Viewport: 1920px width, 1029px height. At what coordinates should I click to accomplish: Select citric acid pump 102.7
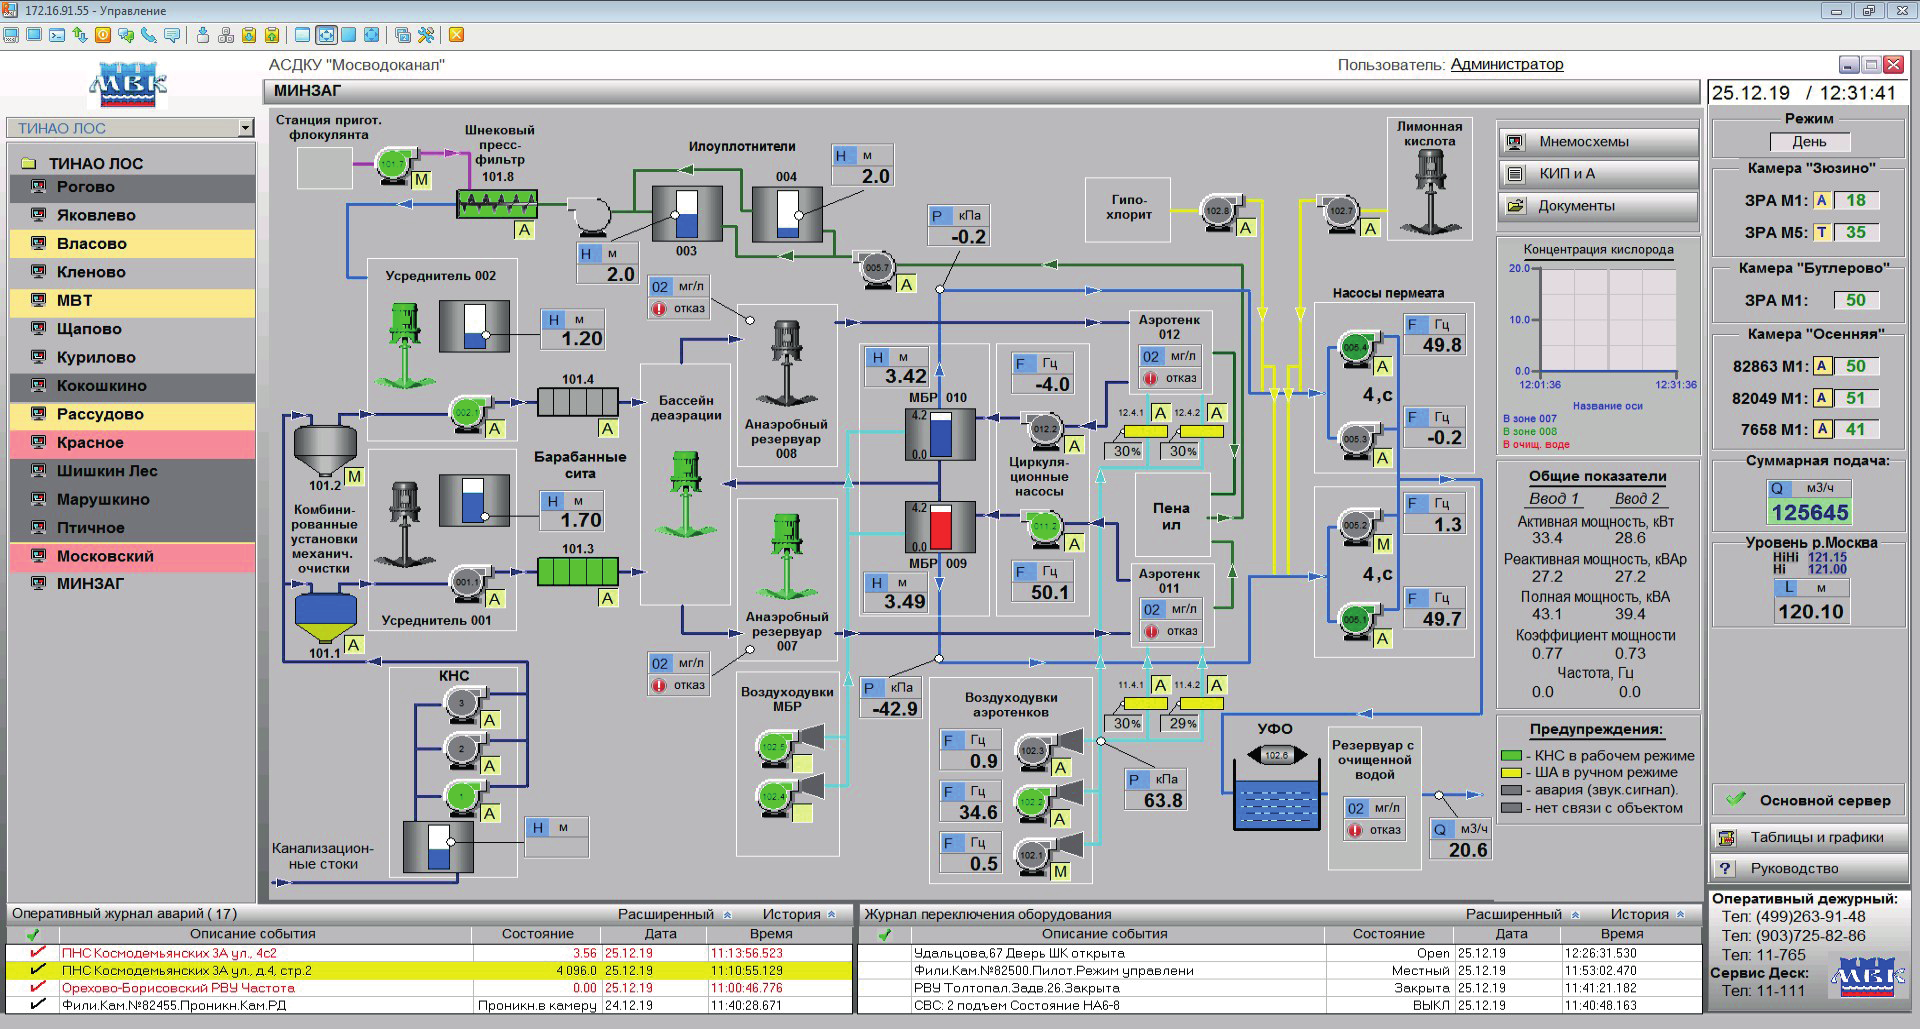click(1341, 211)
